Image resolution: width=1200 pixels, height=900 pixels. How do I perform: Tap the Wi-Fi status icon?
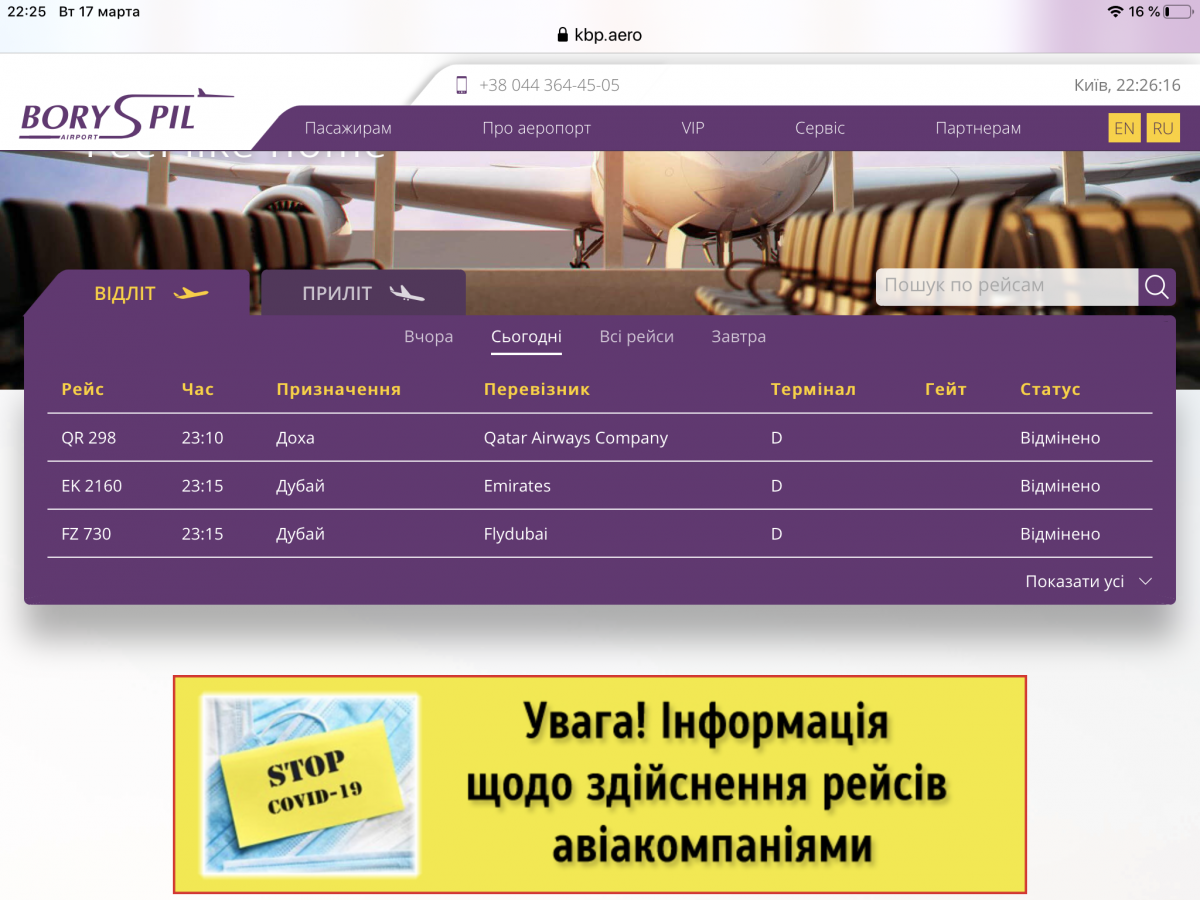pyautogui.click(x=1115, y=12)
